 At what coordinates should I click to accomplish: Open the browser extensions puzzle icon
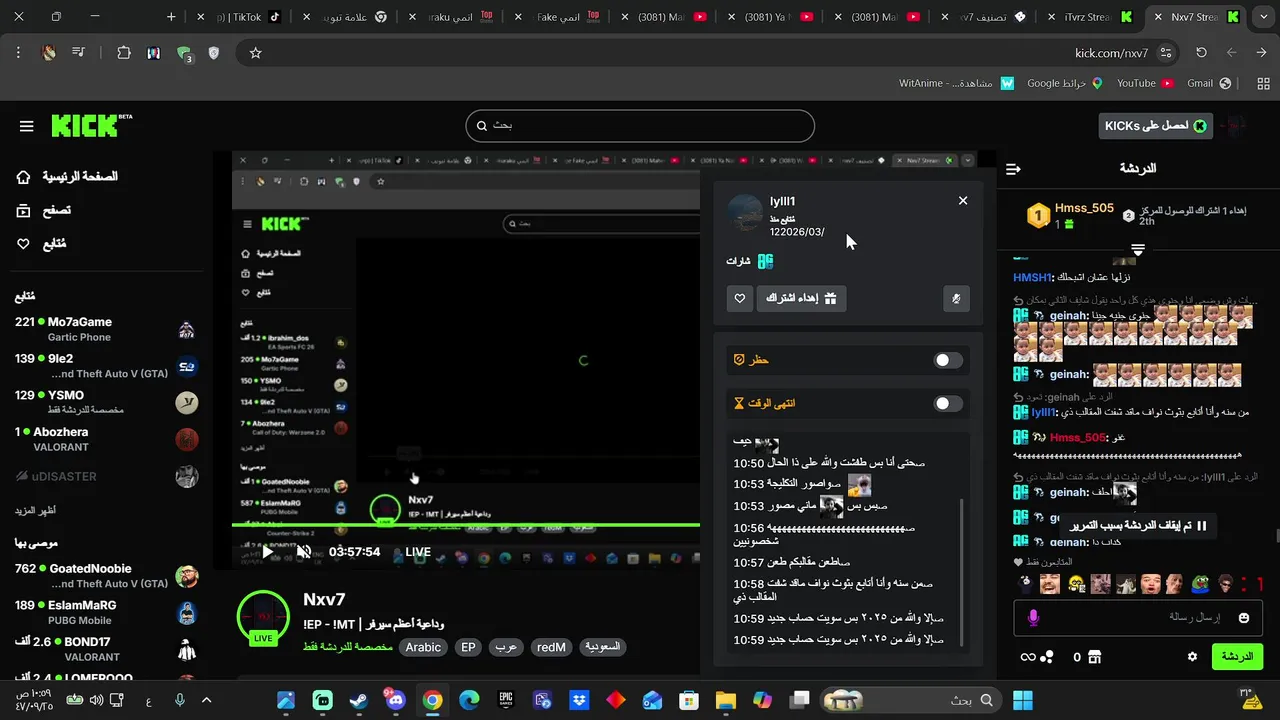click(124, 53)
